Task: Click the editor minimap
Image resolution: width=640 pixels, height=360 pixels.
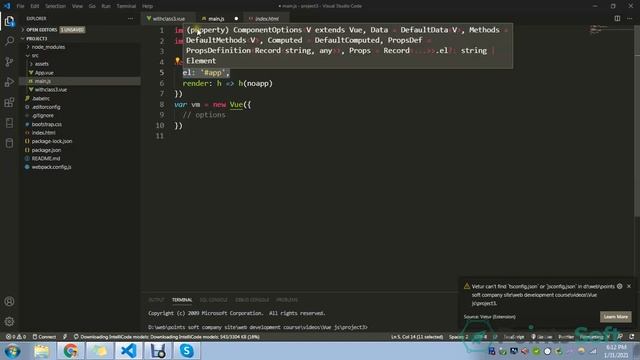Action: tap(610, 29)
